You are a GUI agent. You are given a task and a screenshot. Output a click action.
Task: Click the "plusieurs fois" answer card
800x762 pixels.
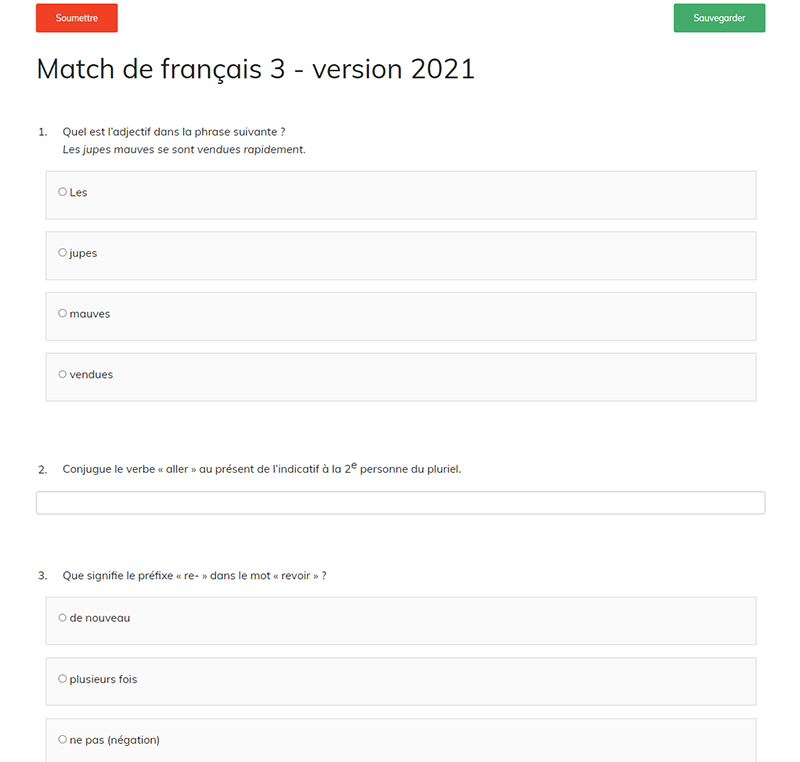(x=400, y=681)
